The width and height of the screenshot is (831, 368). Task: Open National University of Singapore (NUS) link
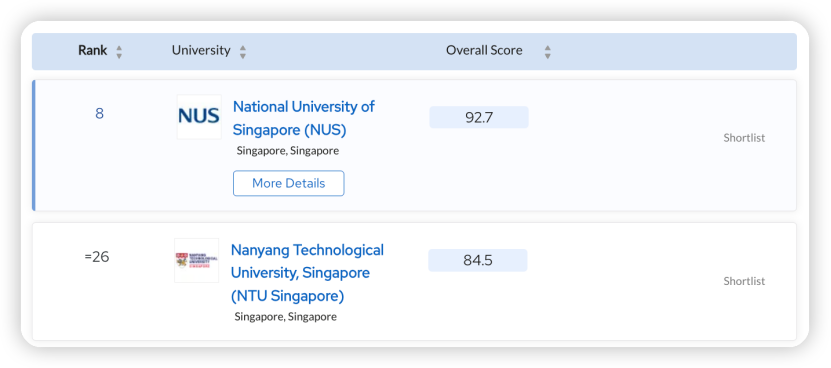(x=304, y=118)
